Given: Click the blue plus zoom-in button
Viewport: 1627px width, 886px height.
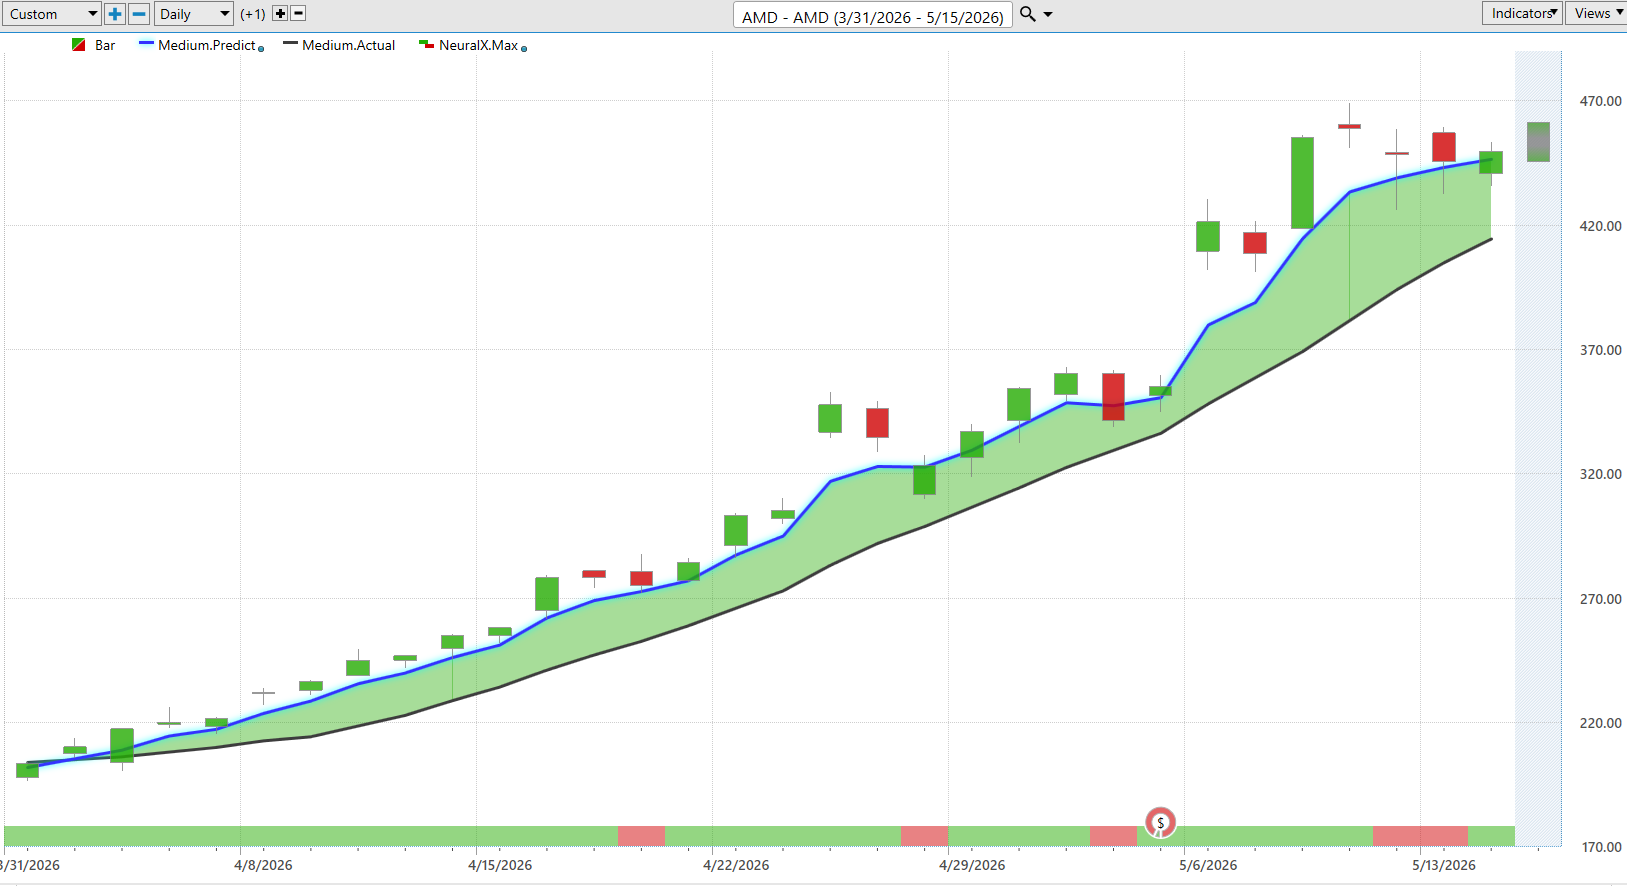Looking at the screenshot, I should click(x=115, y=14).
